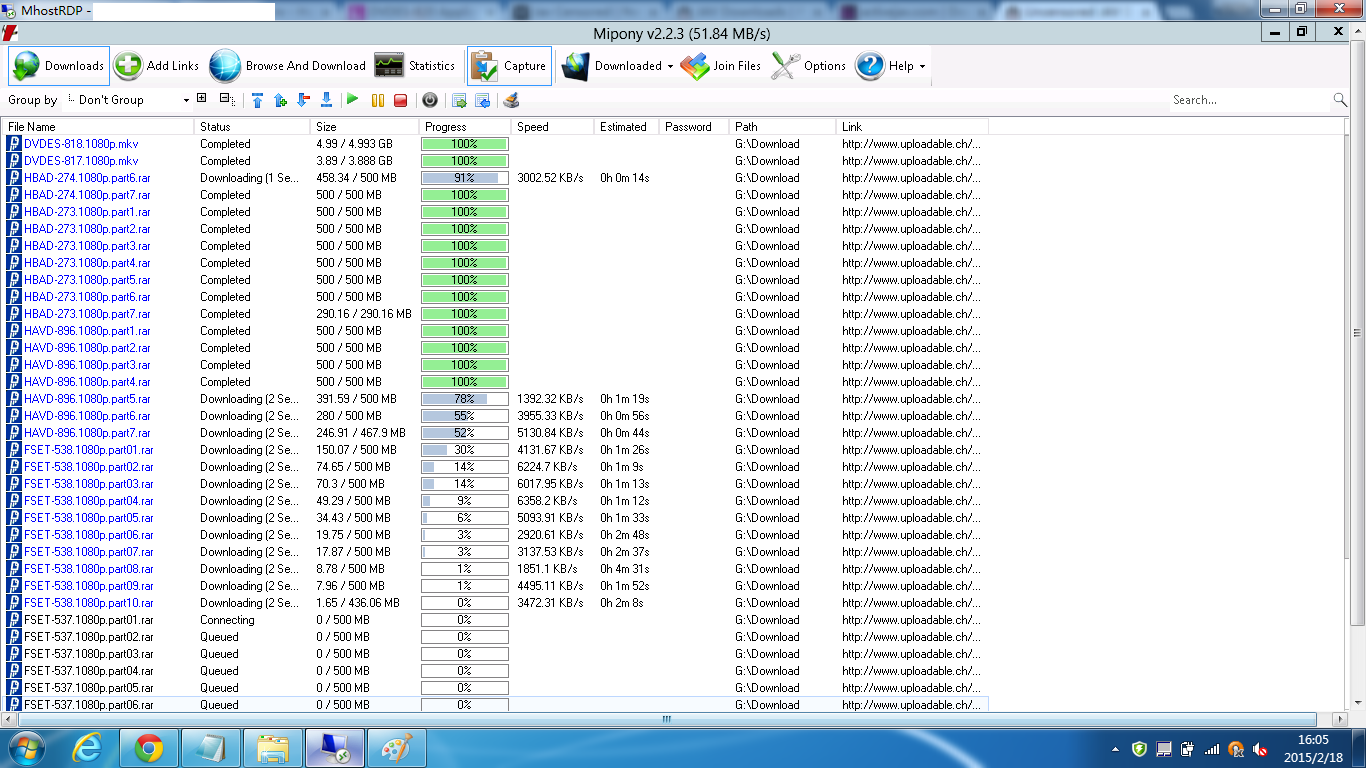
Task: Open the Statistics view
Action: (415, 66)
